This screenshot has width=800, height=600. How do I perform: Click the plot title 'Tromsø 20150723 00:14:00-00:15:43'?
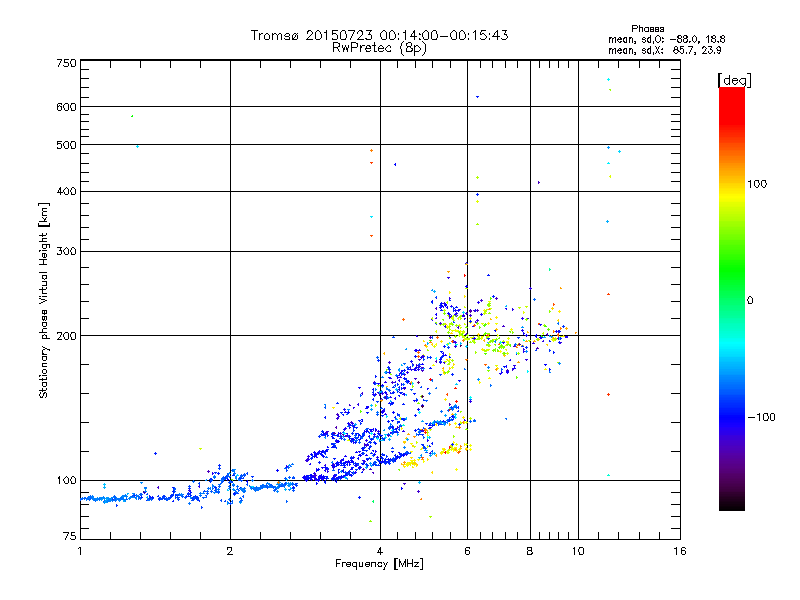point(379,35)
